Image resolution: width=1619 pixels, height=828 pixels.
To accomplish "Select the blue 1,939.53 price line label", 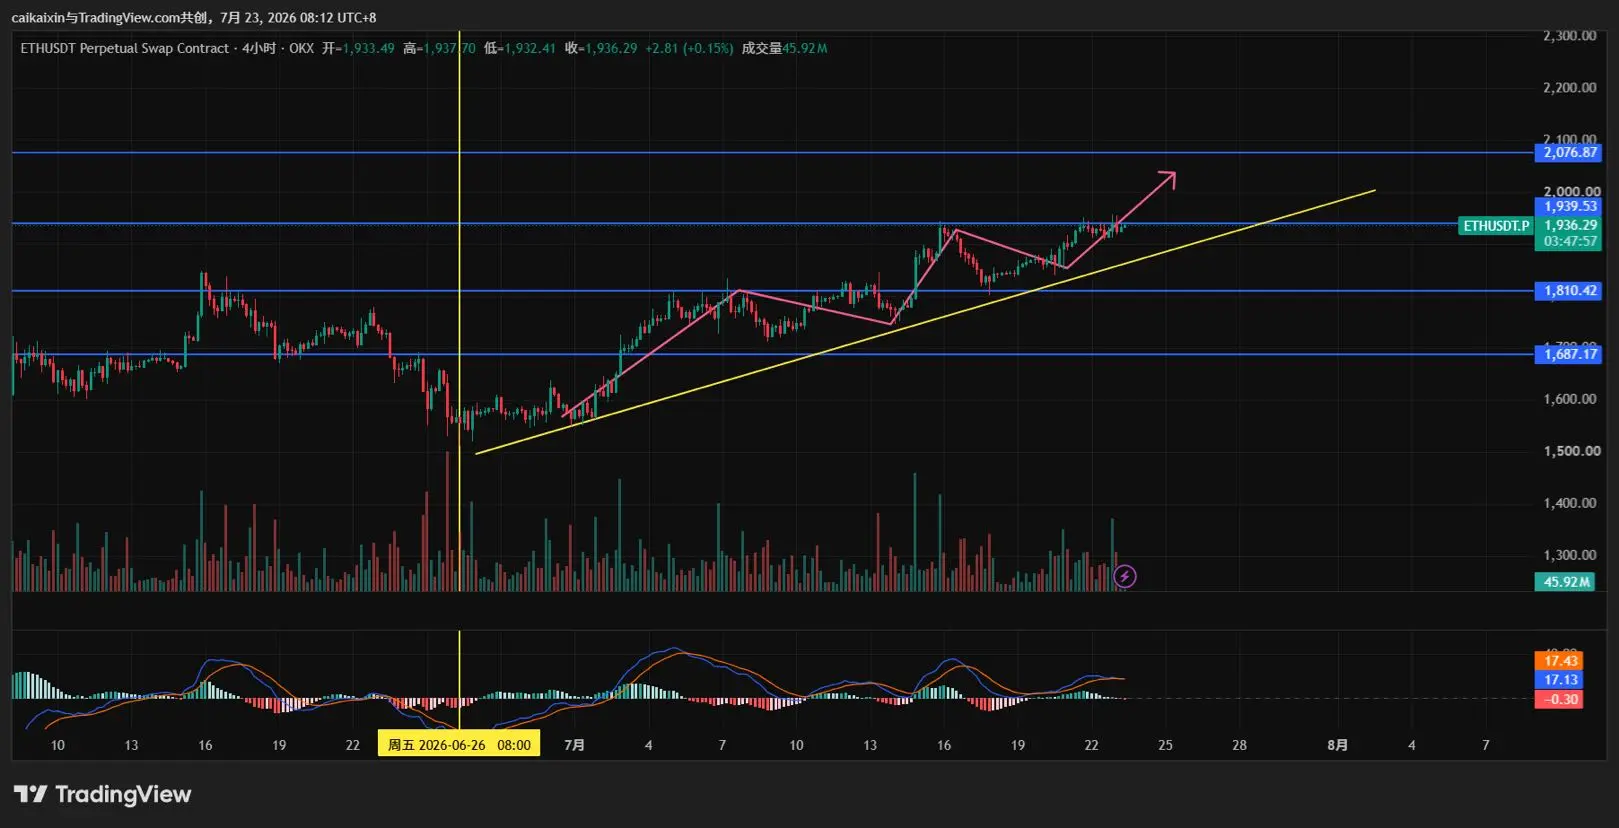I will click(1569, 207).
